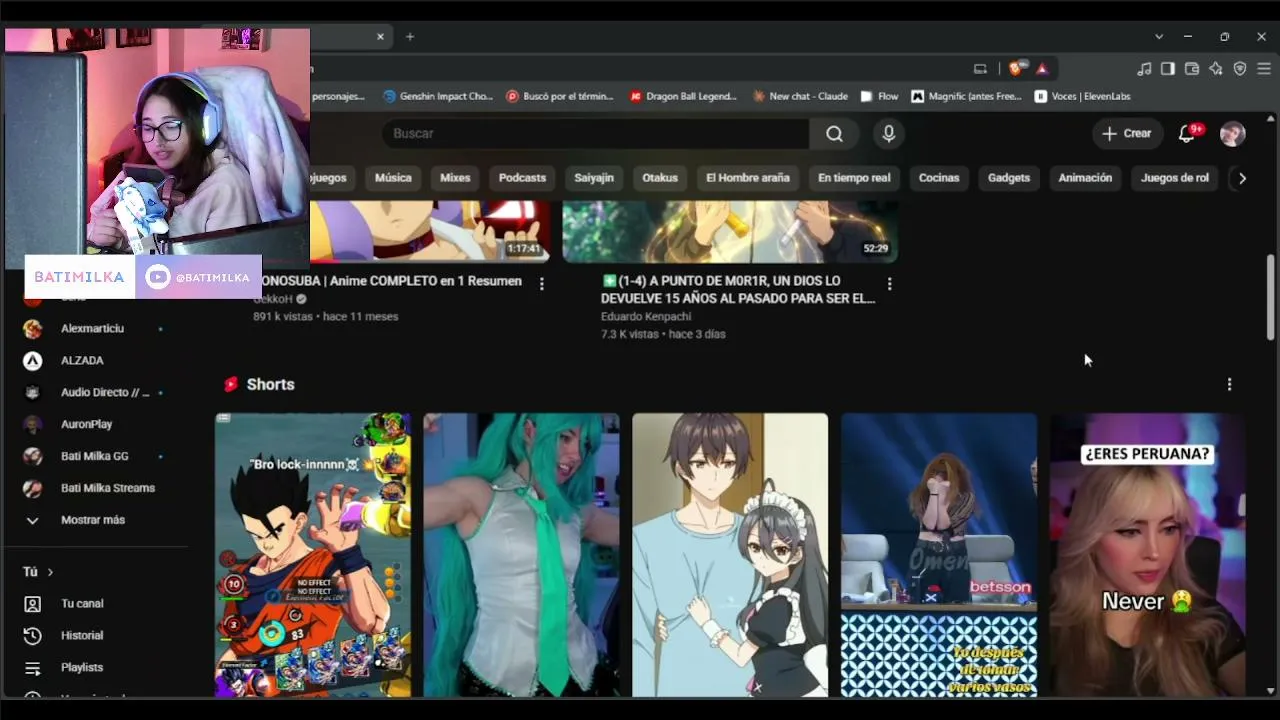
Task: Open the Brave Wallet icon
Action: pos(1192,68)
